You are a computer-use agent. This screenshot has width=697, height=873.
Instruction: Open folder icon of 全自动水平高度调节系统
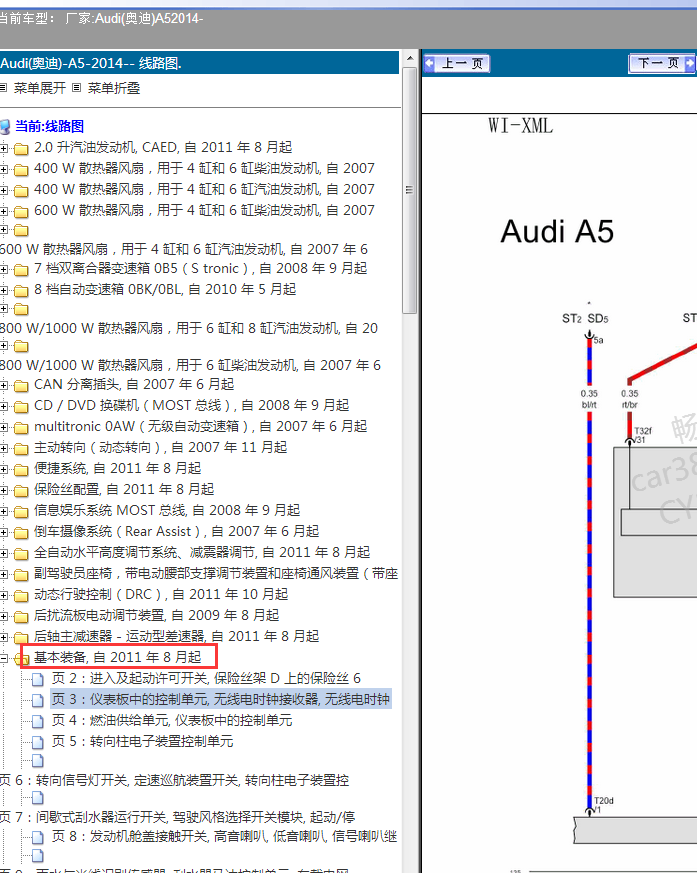click(x=21, y=553)
